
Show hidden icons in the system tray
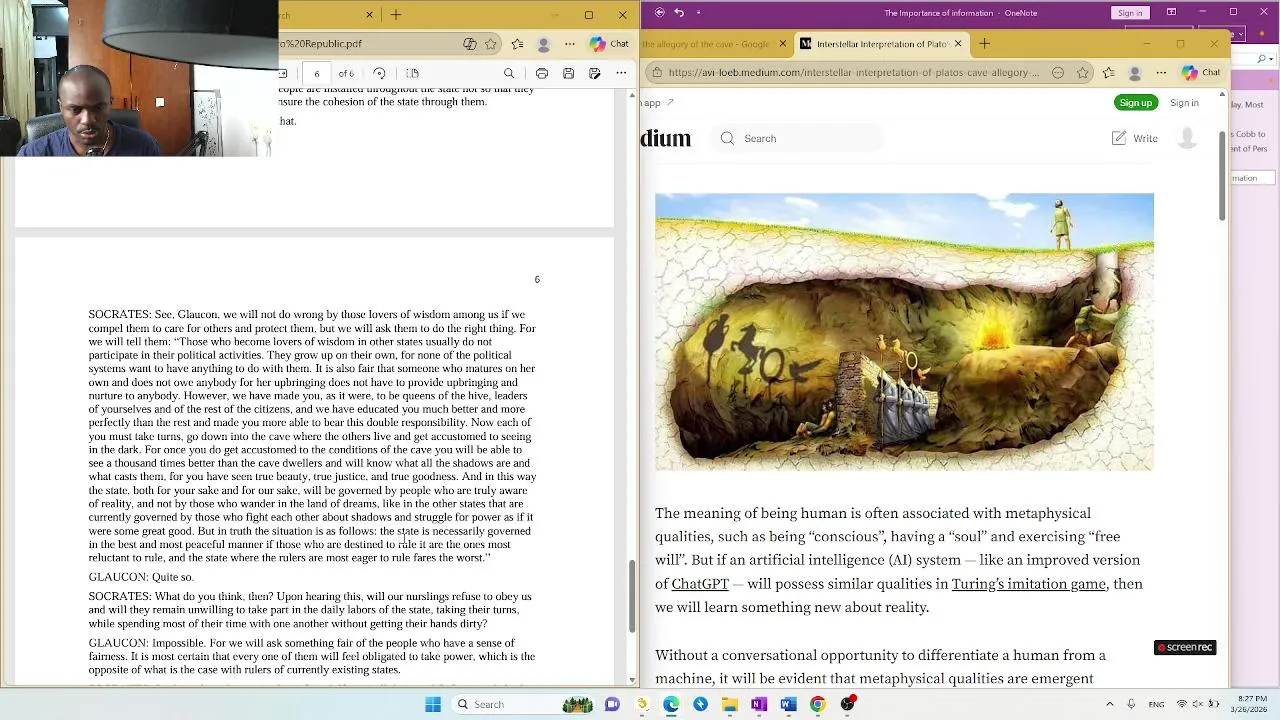1109,704
